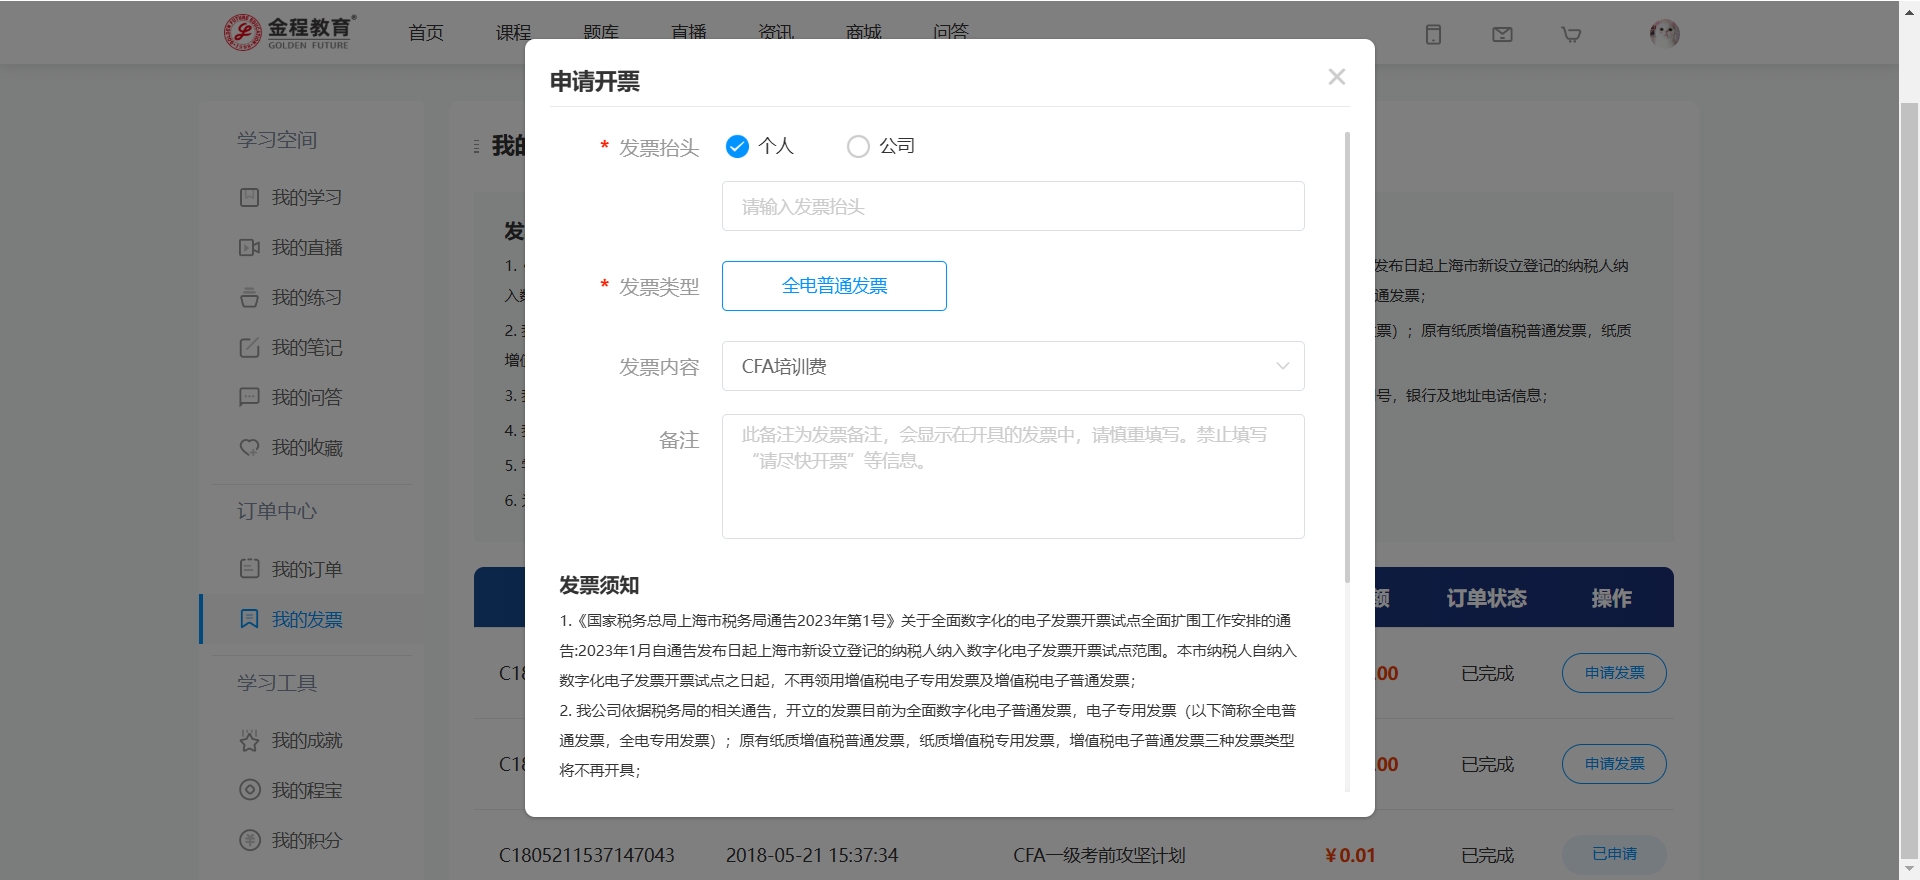Expand invoice content list via chevron arrow
The width and height of the screenshot is (1920, 880).
pos(1282,366)
